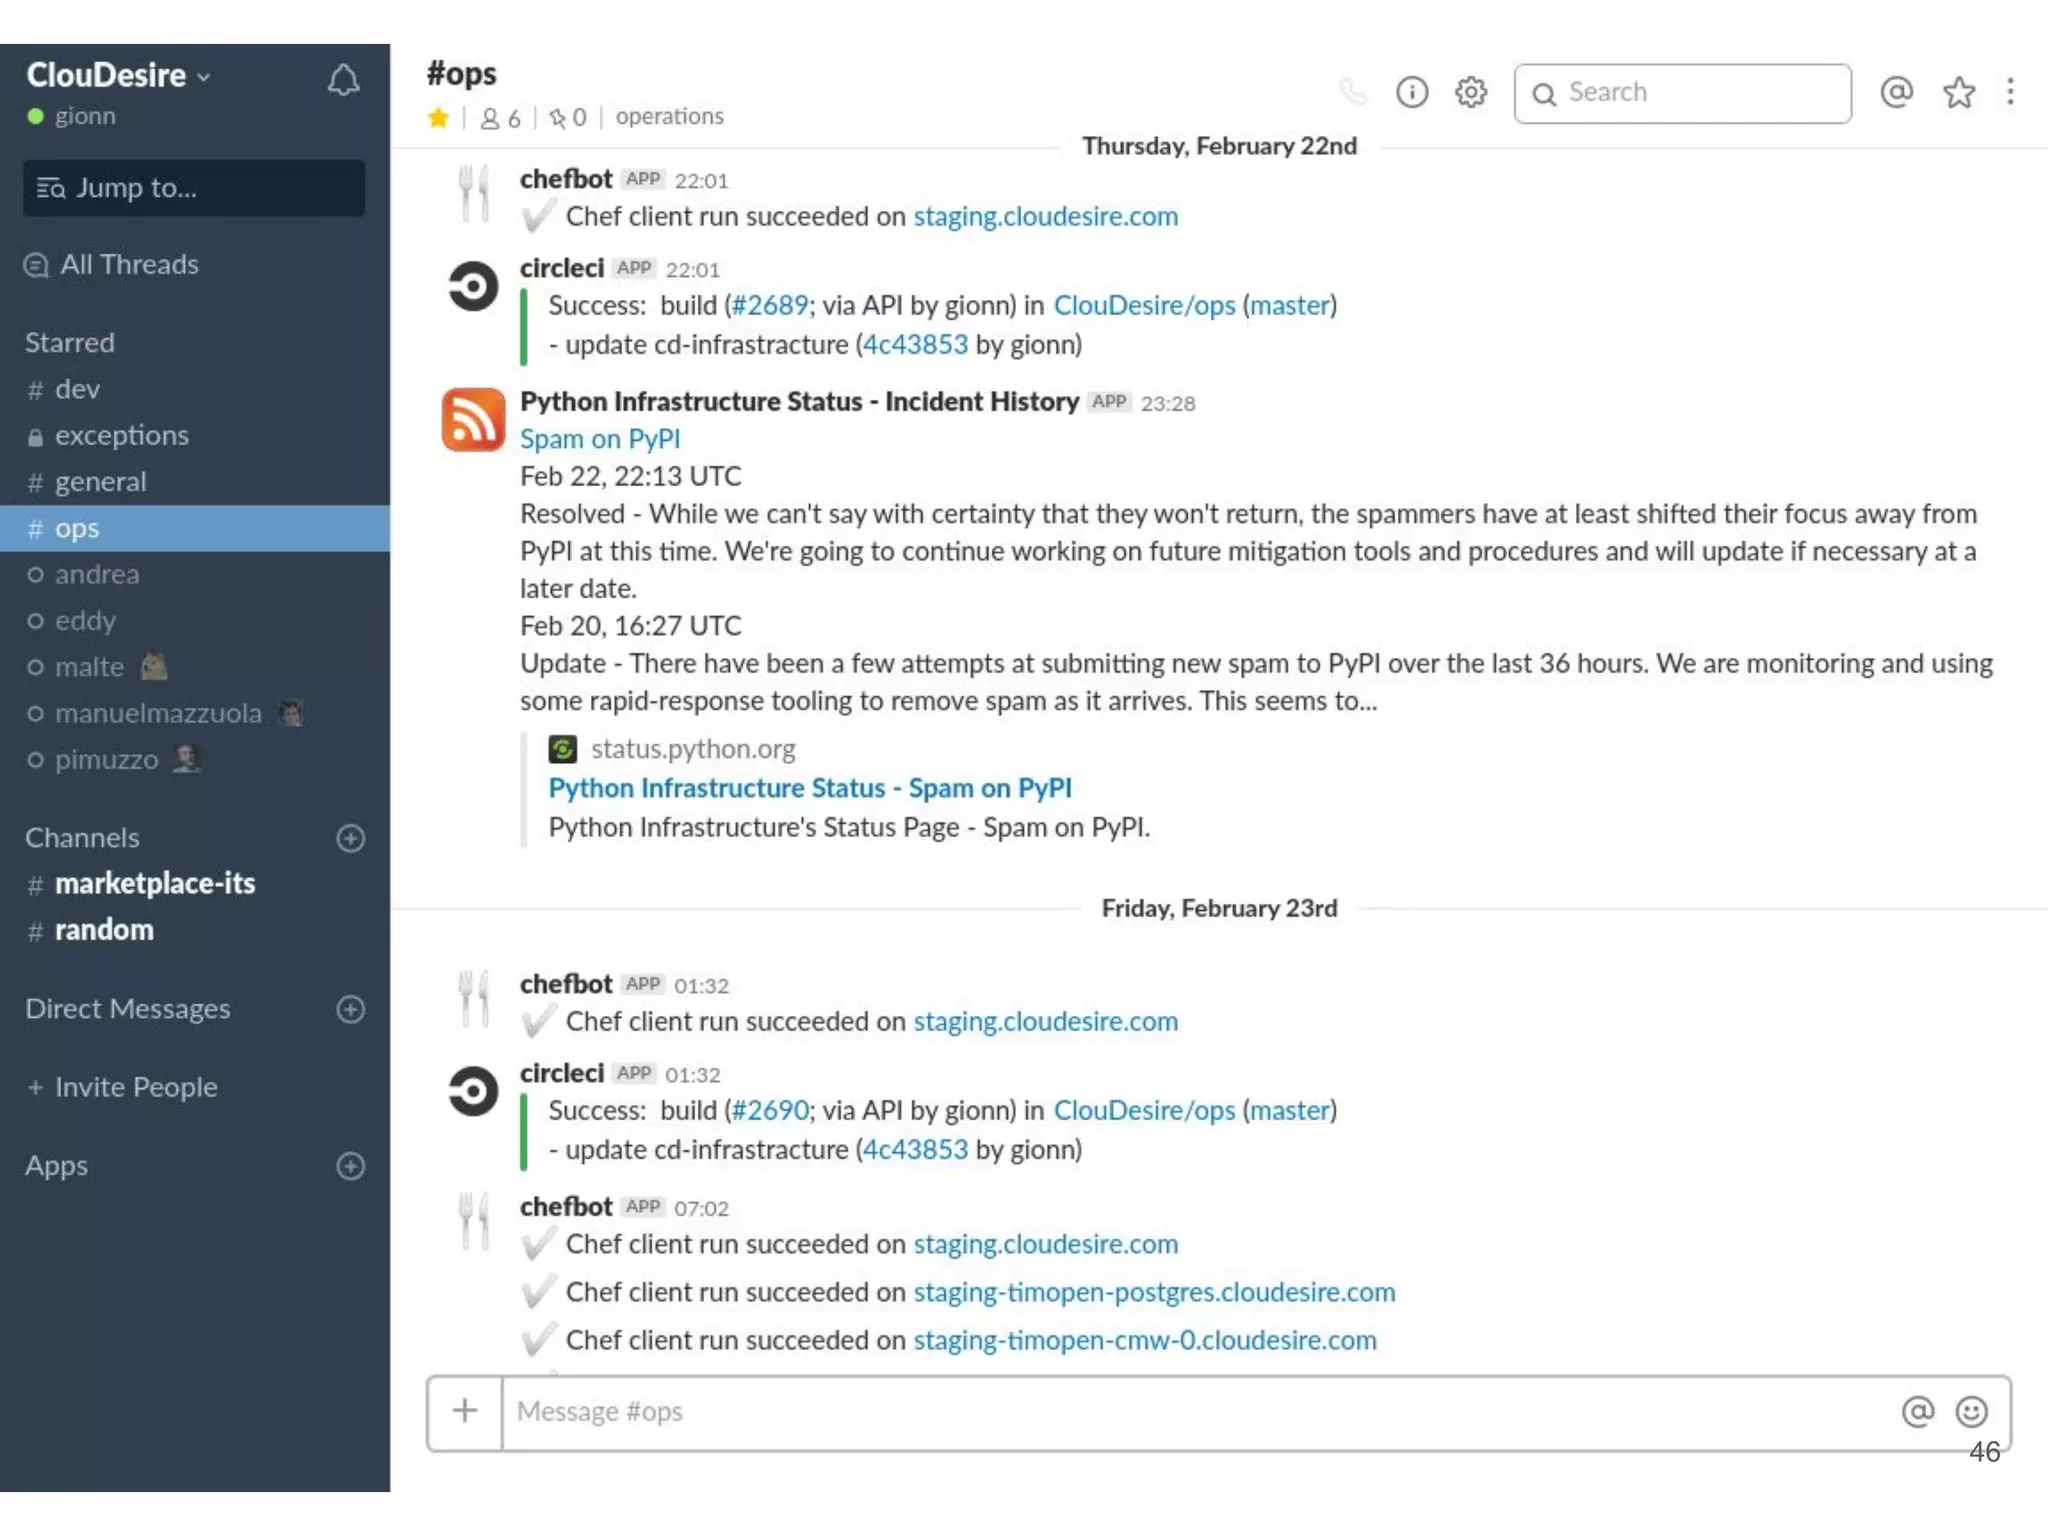Add a channel with Channels plus icon

(350, 838)
